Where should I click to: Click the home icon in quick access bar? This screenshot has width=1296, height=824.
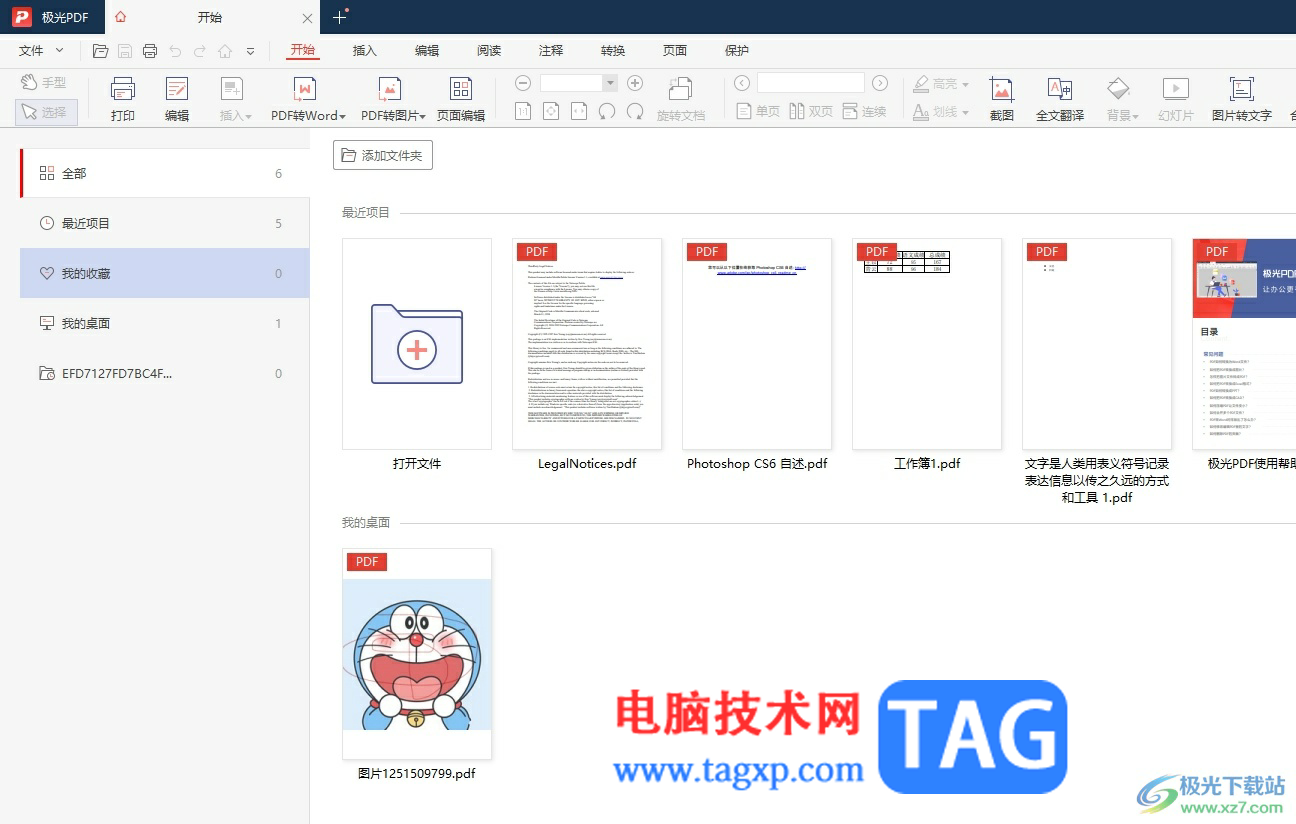(225, 51)
